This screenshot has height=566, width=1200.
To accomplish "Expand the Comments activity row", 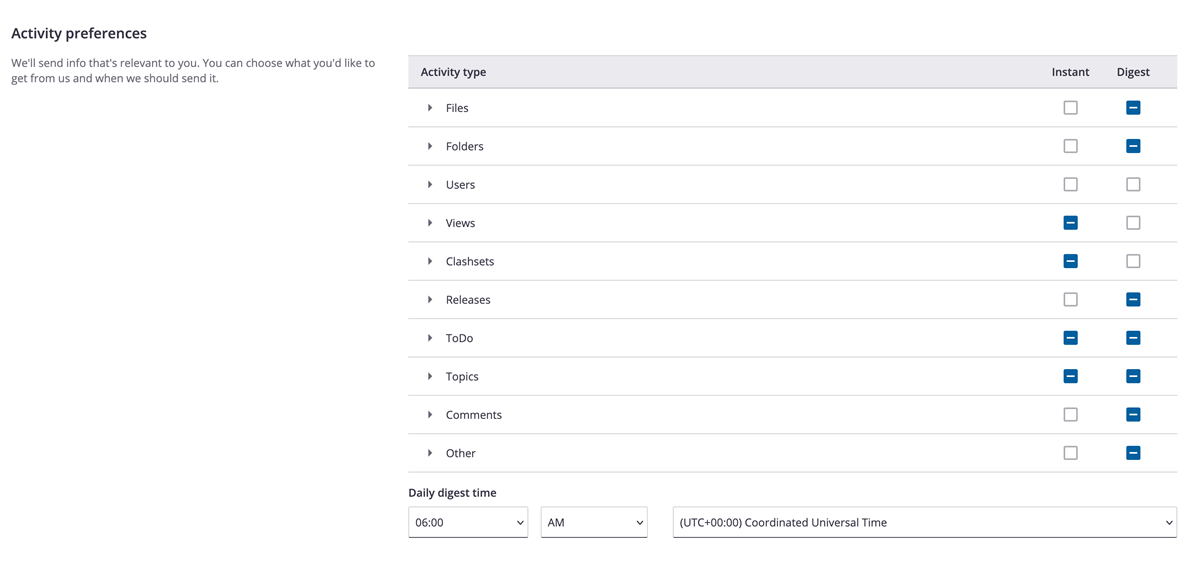I will point(430,415).
